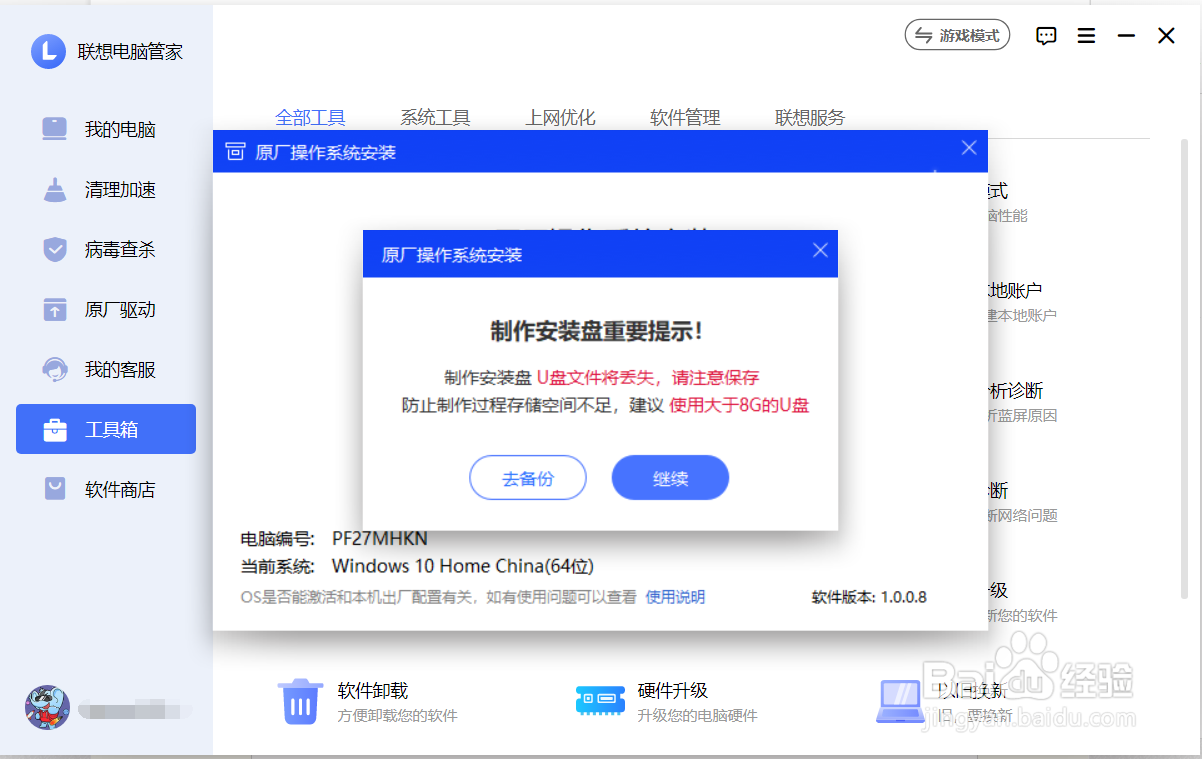The height and width of the screenshot is (759, 1202).
Task: Click the 清理加速 broom icon
Action: 55,190
